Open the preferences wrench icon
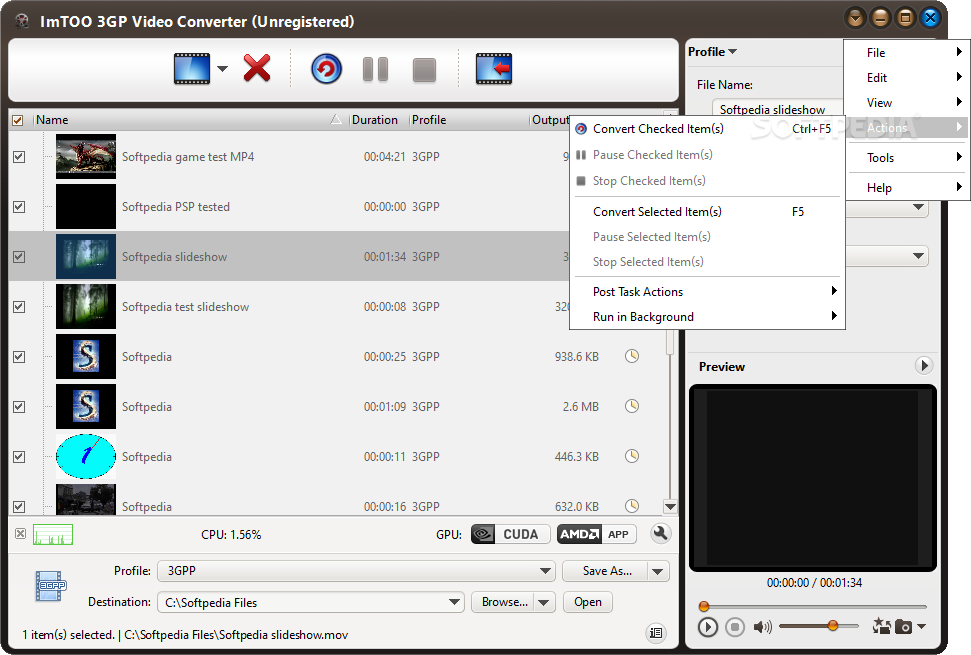This screenshot has width=971, height=655. tap(661, 534)
